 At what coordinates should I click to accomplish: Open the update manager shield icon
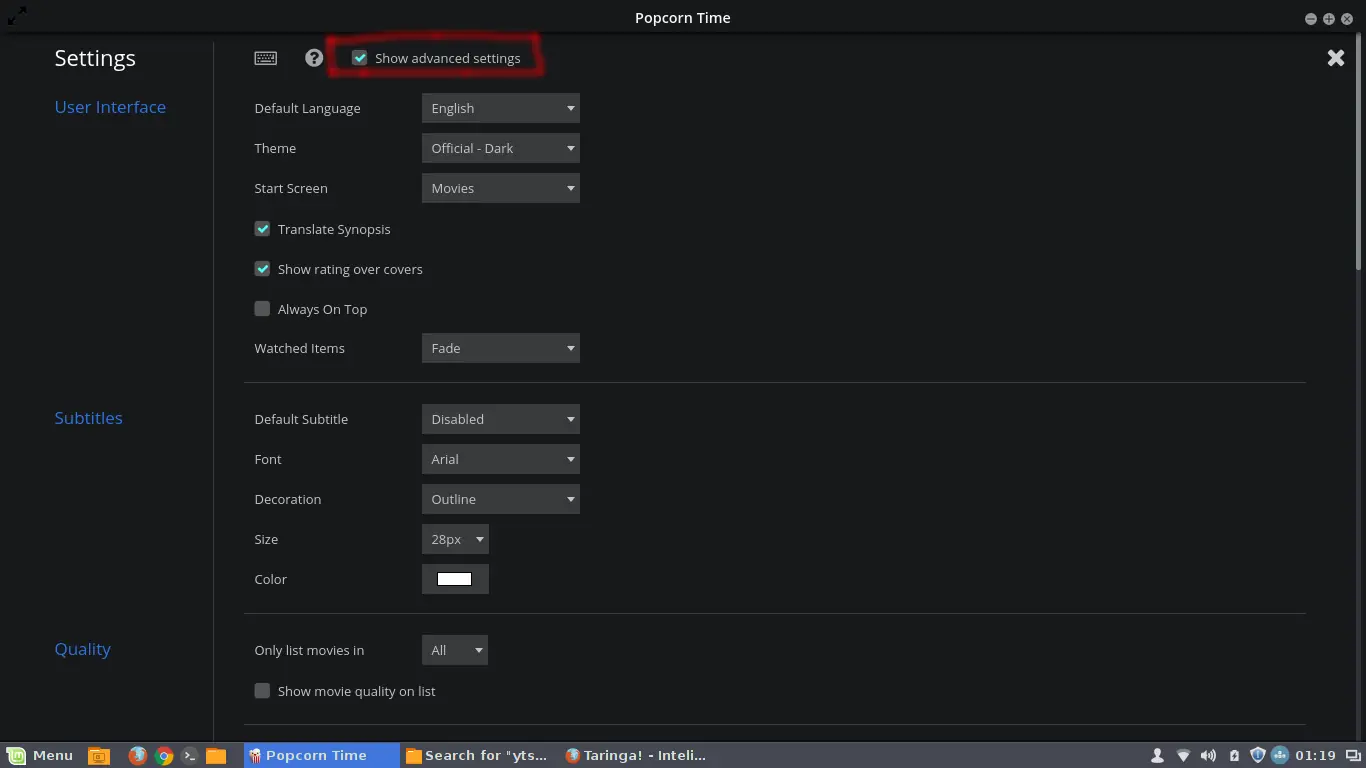(1258, 756)
